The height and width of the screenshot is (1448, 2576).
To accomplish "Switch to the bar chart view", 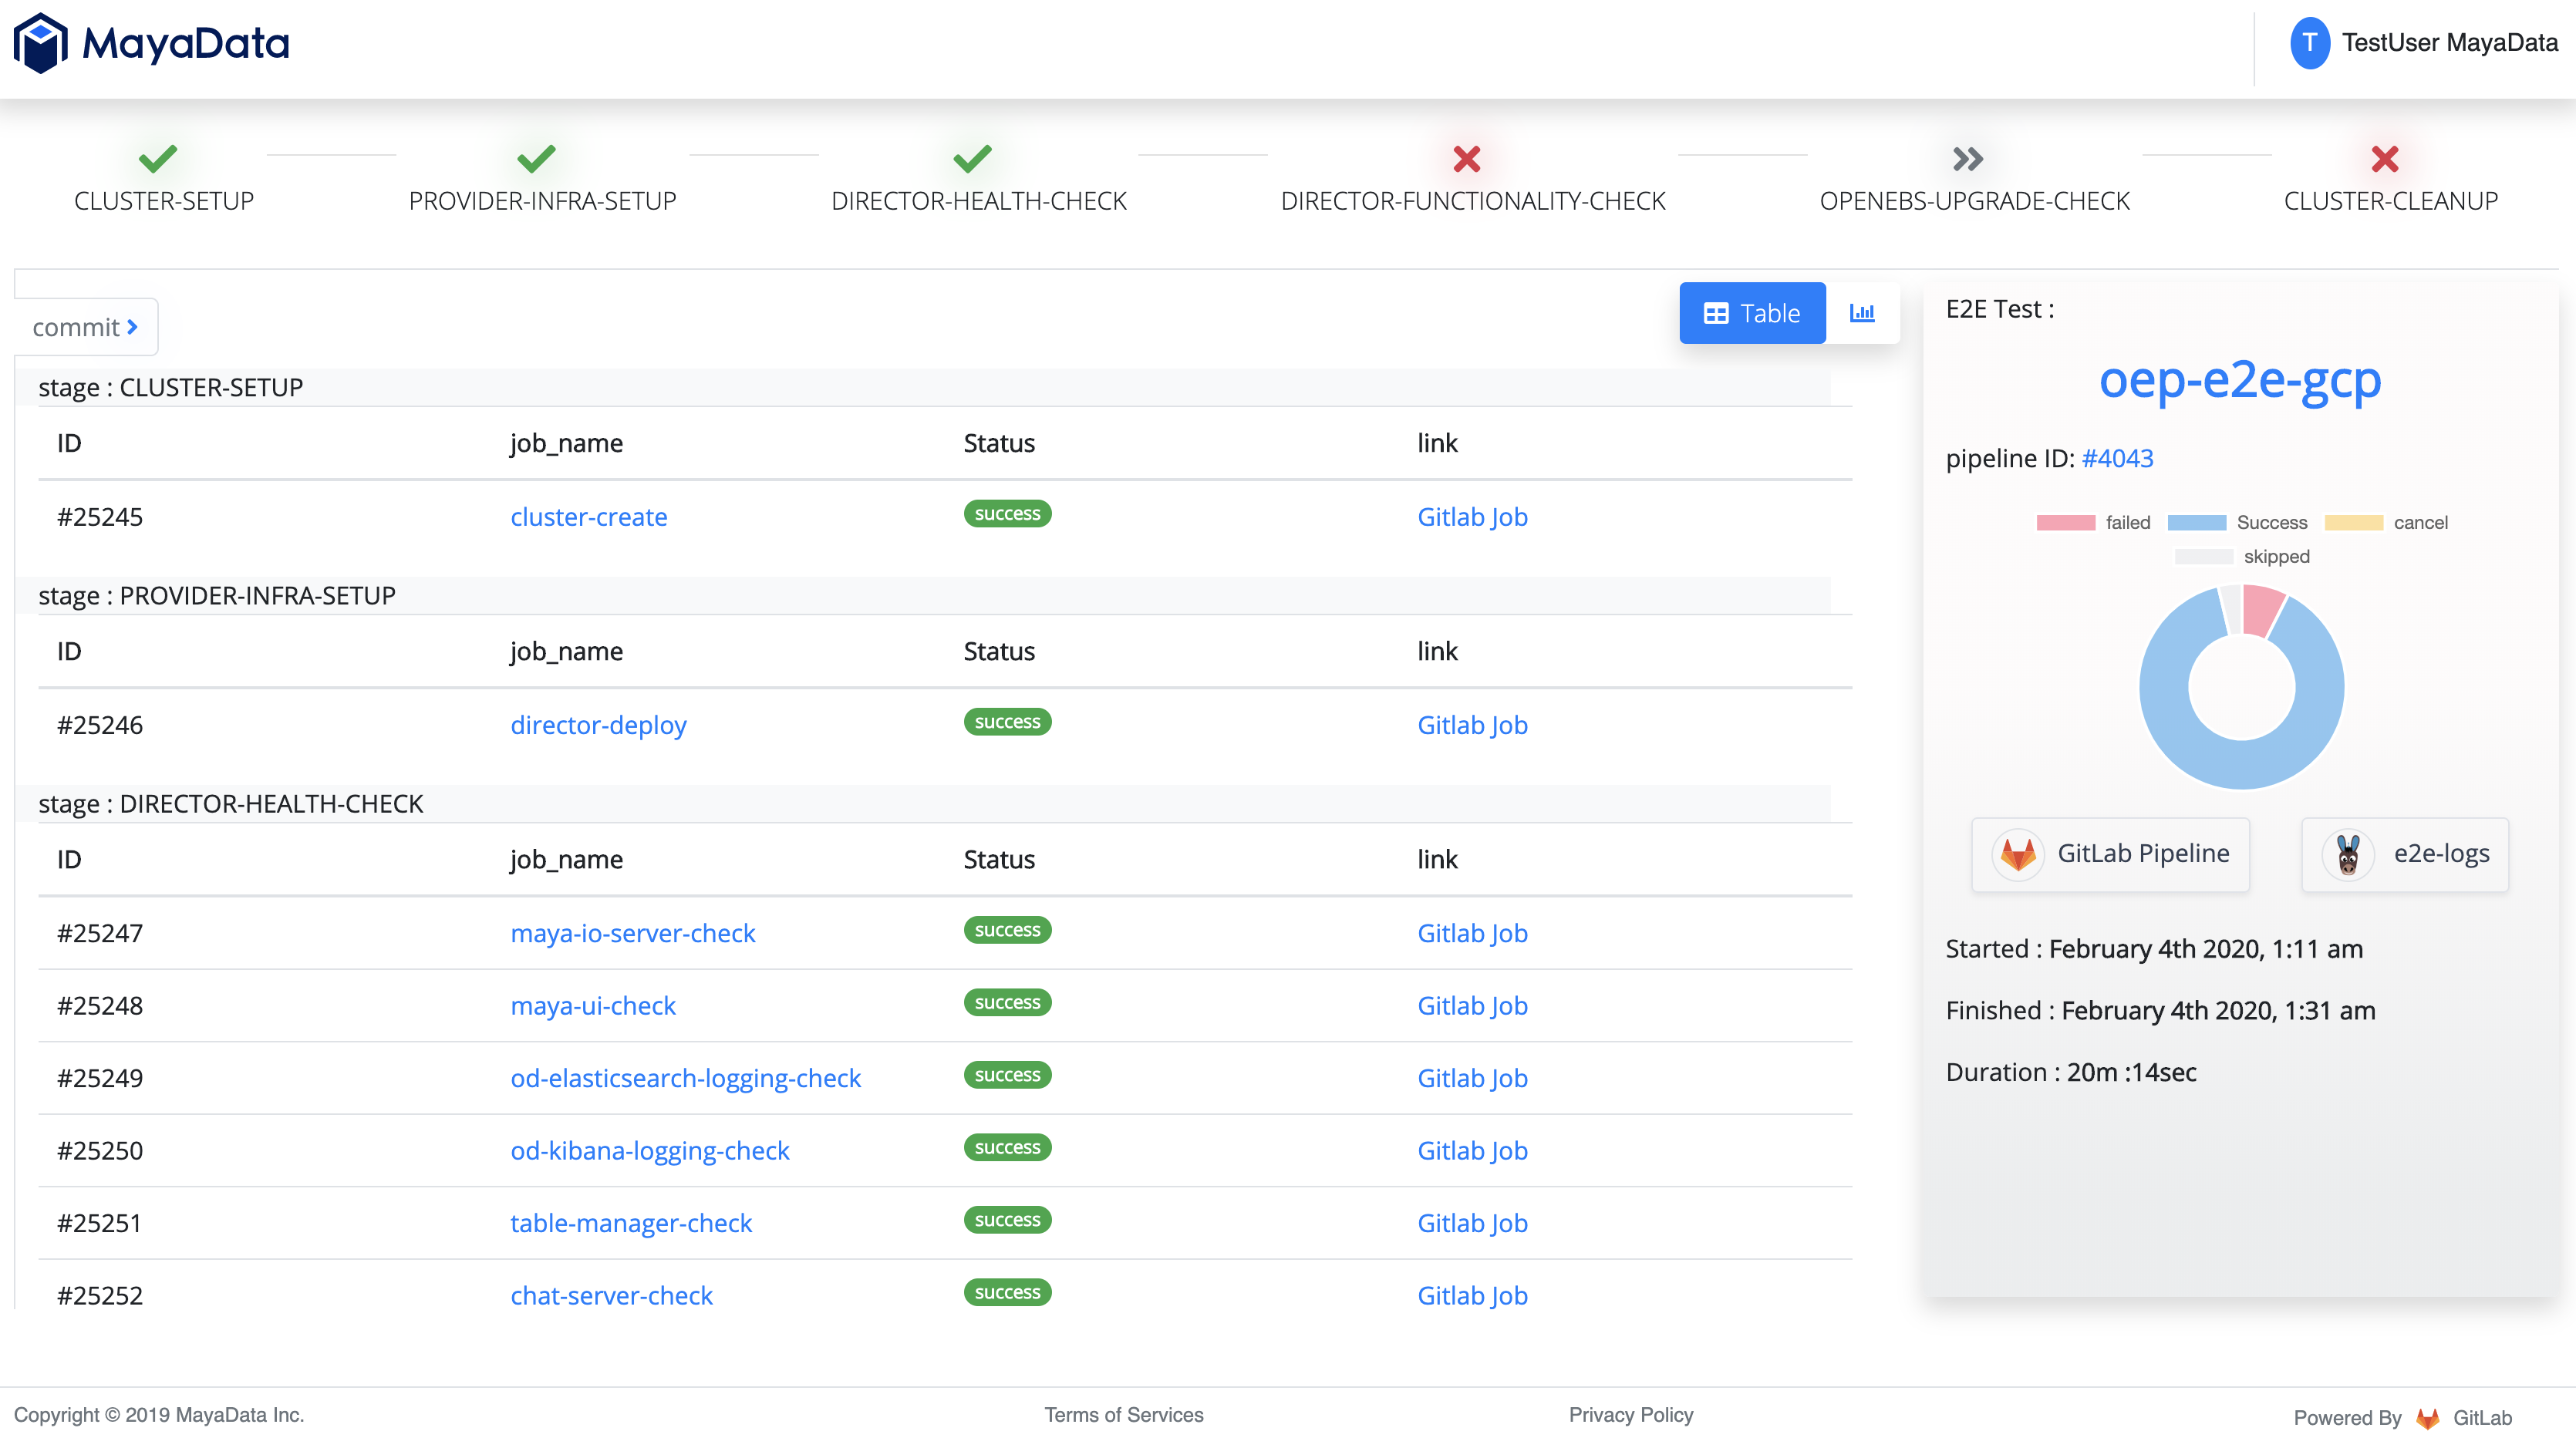I will pos(1862,313).
